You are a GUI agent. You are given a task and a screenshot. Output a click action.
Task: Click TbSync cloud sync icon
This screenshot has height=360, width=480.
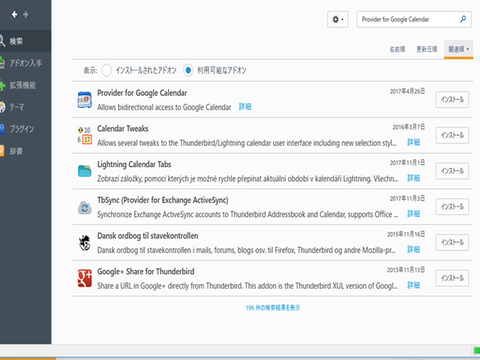click(85, 207)
